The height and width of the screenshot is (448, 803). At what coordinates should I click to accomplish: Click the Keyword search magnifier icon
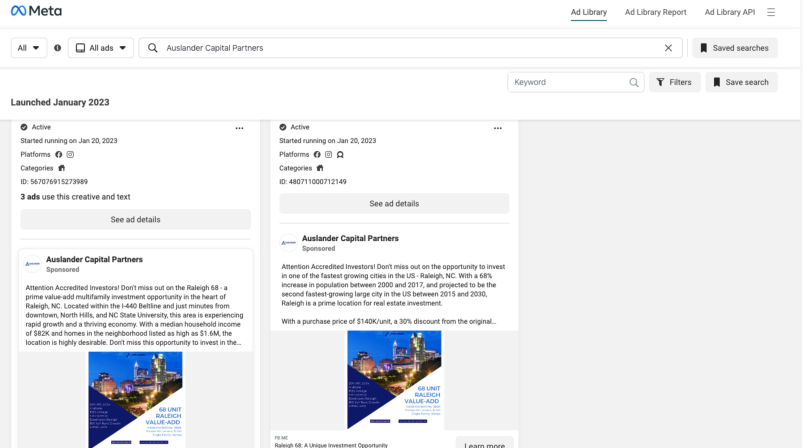[x=633, y=82]
